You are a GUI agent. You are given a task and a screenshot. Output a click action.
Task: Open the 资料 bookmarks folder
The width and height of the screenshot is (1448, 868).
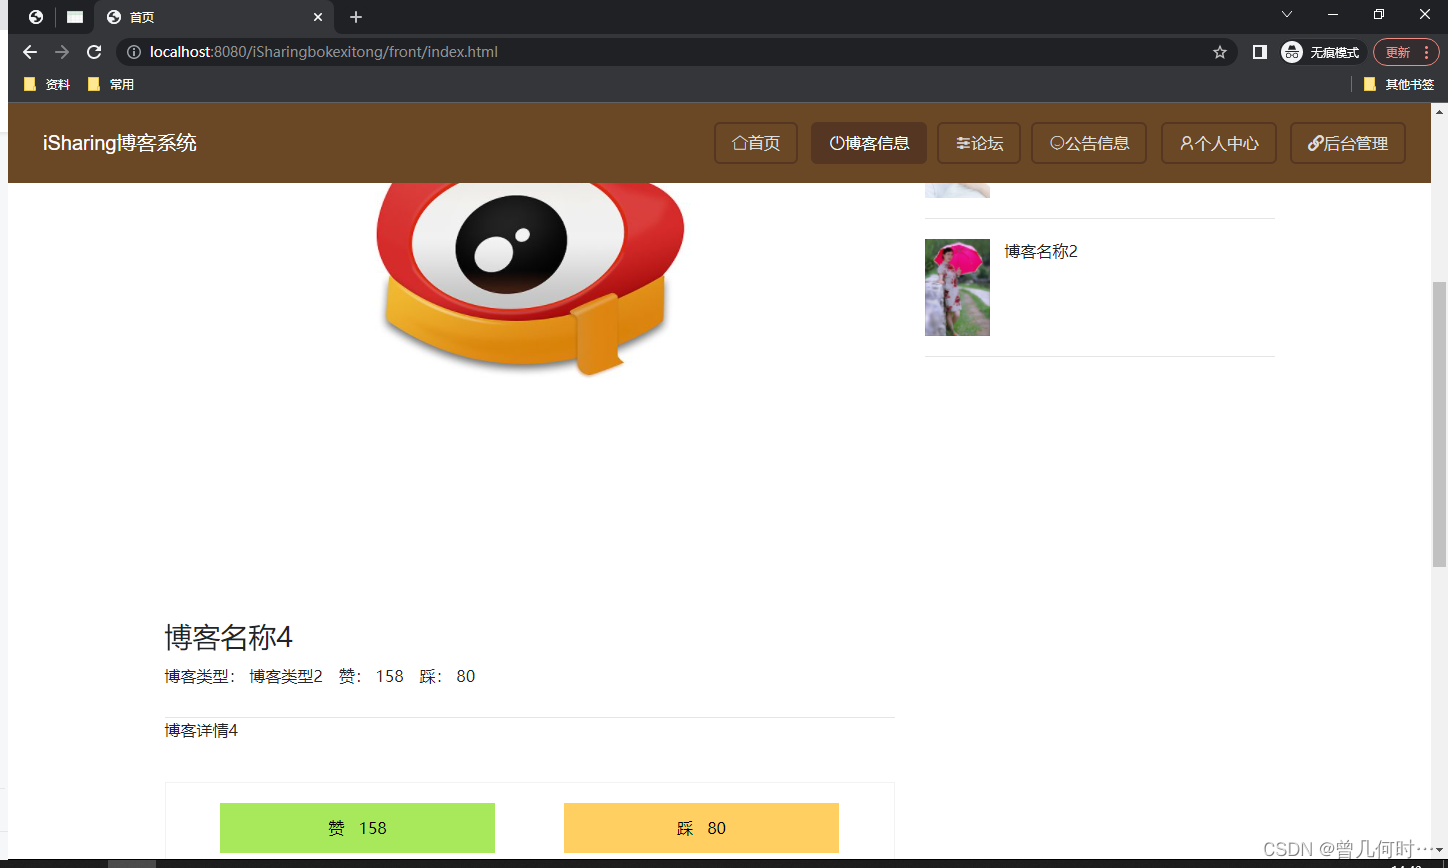(x=46, y=84)
